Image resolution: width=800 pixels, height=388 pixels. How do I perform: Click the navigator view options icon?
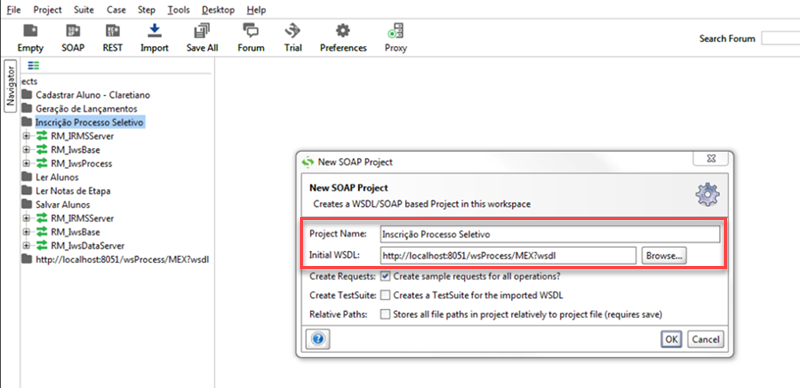click(x=34, y=65)
